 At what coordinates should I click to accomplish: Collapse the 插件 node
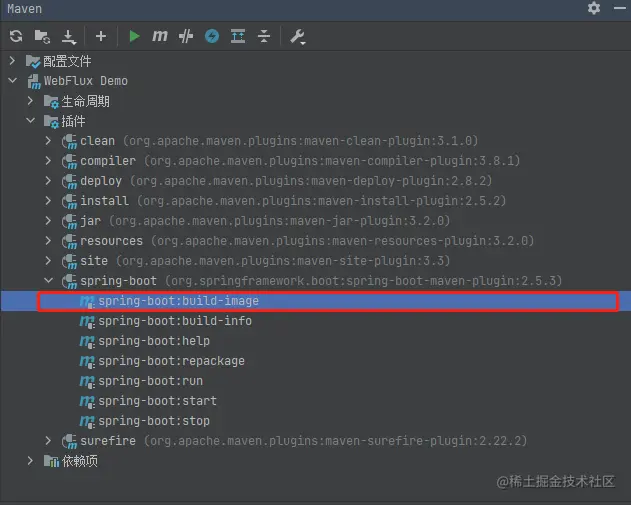coord(31,120)
